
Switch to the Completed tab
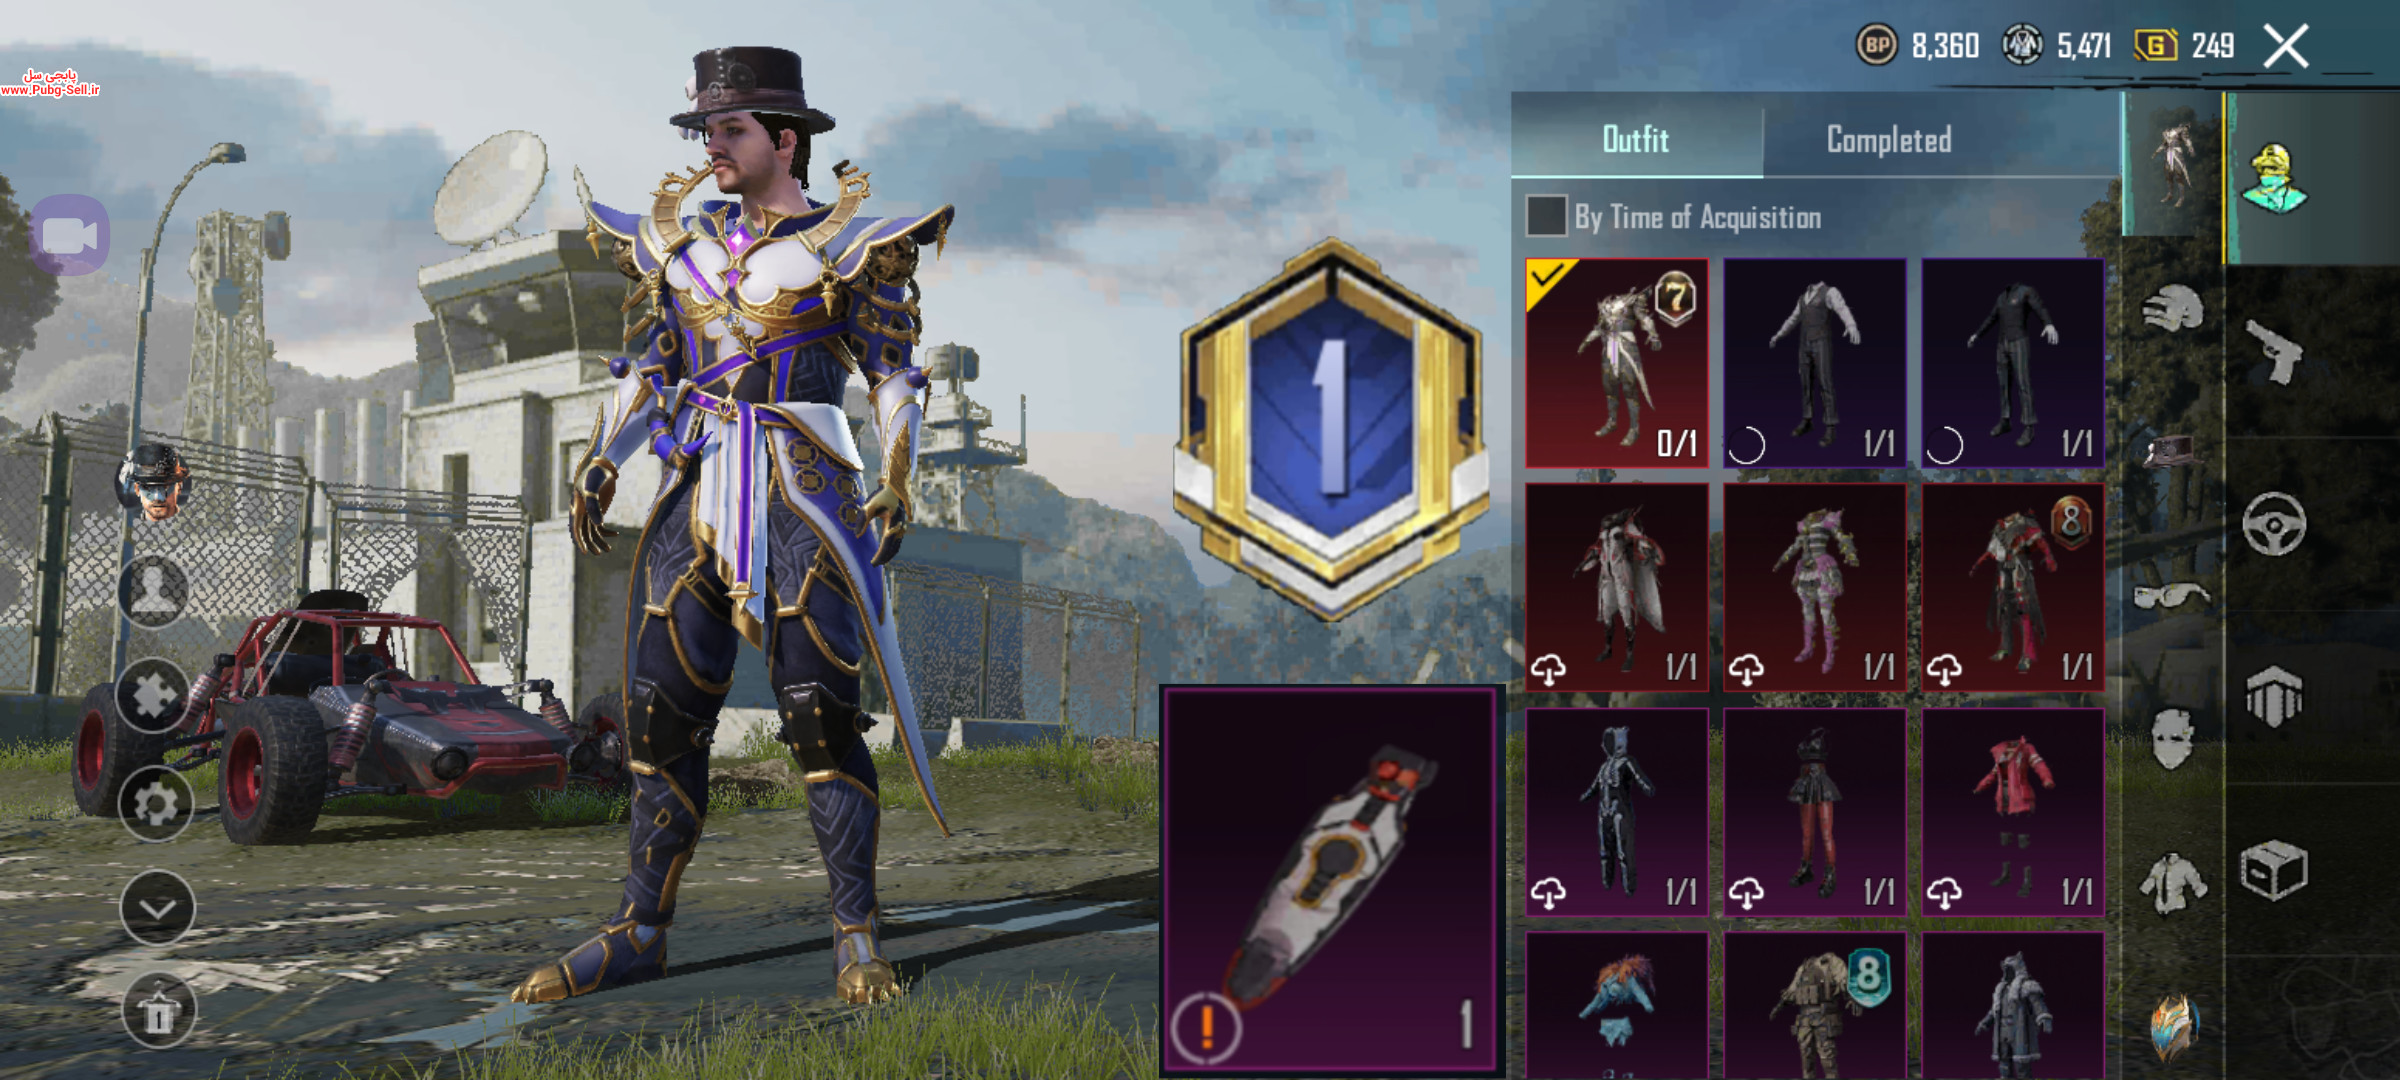pyautogui.click(x=1889, y=140)
